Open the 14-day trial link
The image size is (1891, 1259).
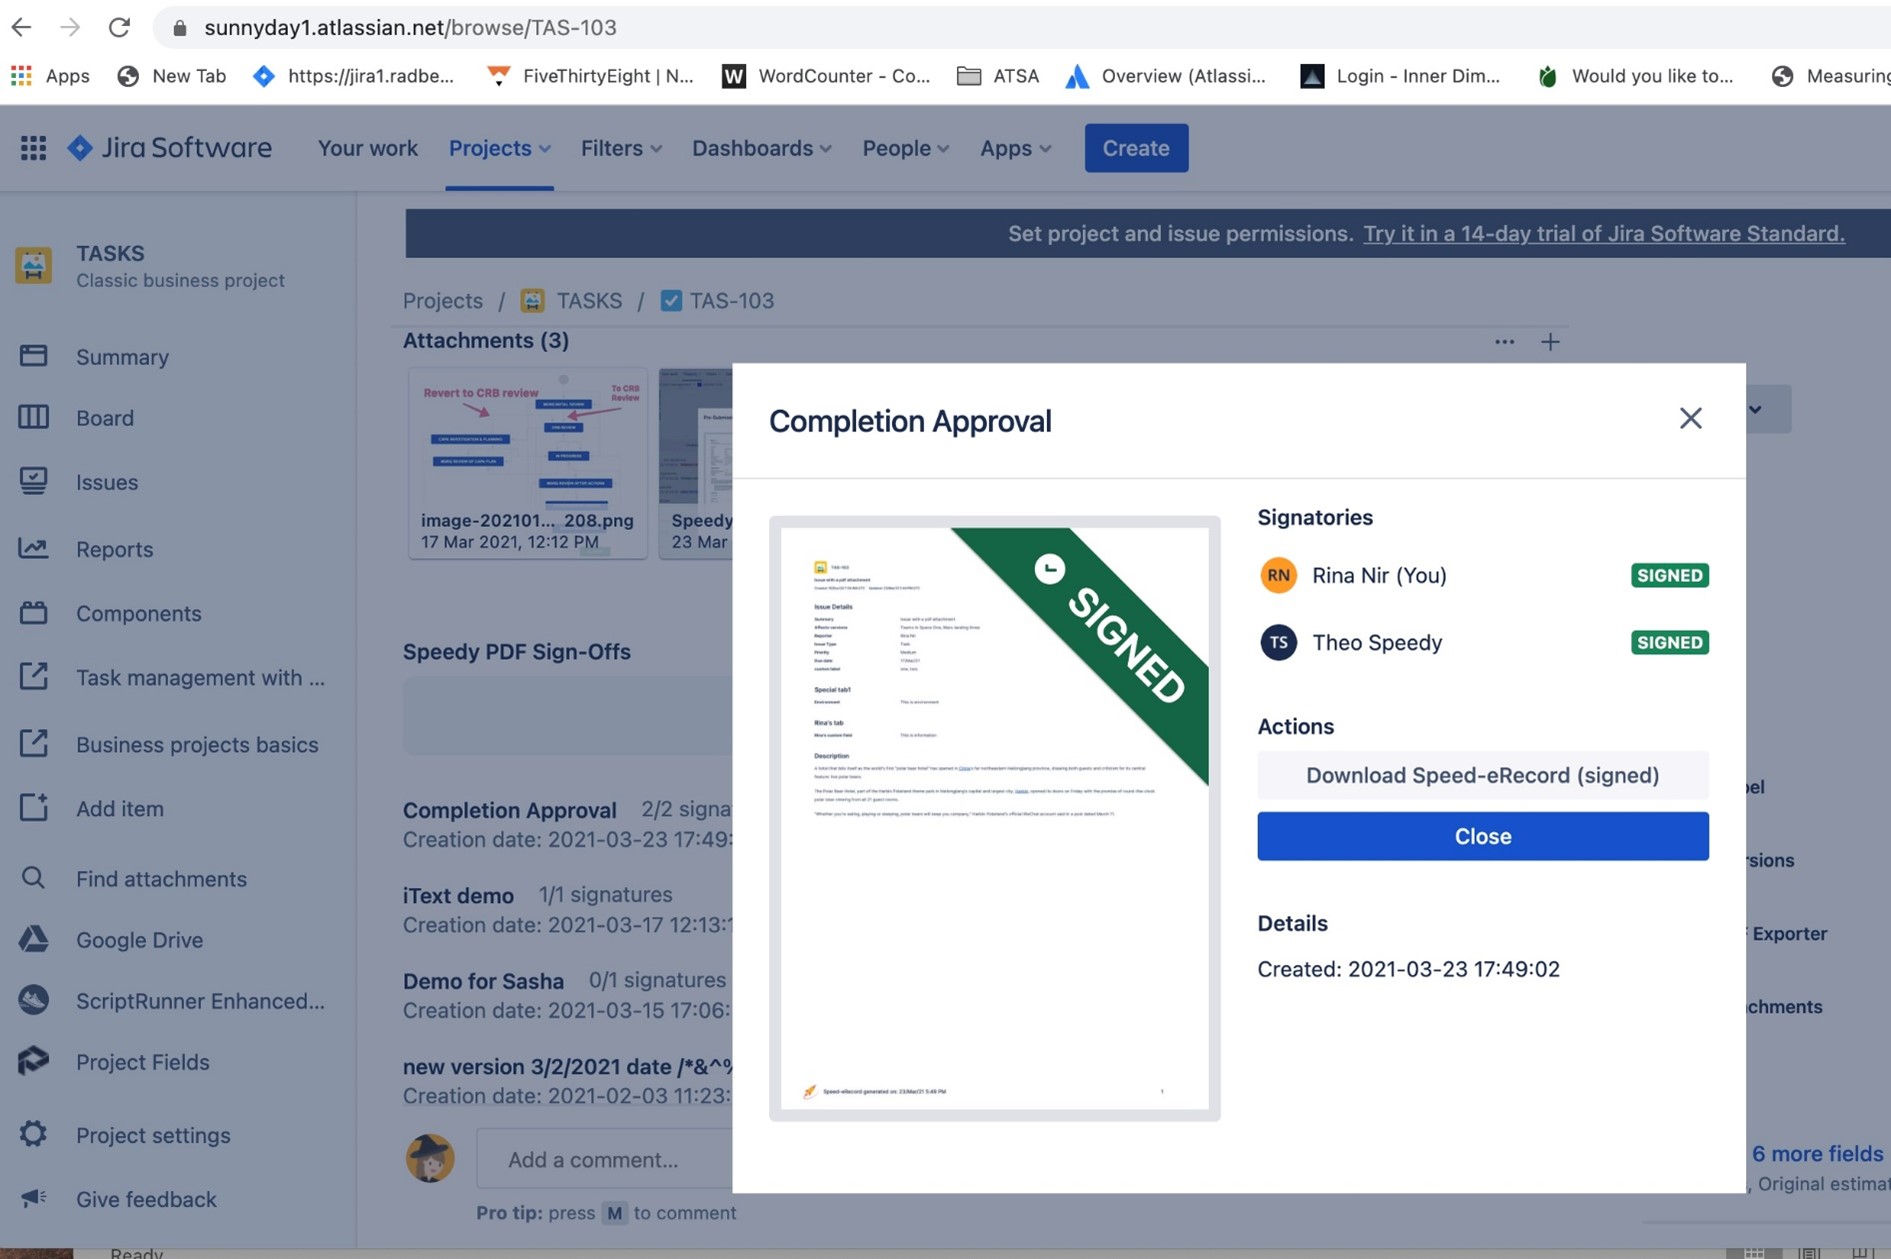(1603, 233)
